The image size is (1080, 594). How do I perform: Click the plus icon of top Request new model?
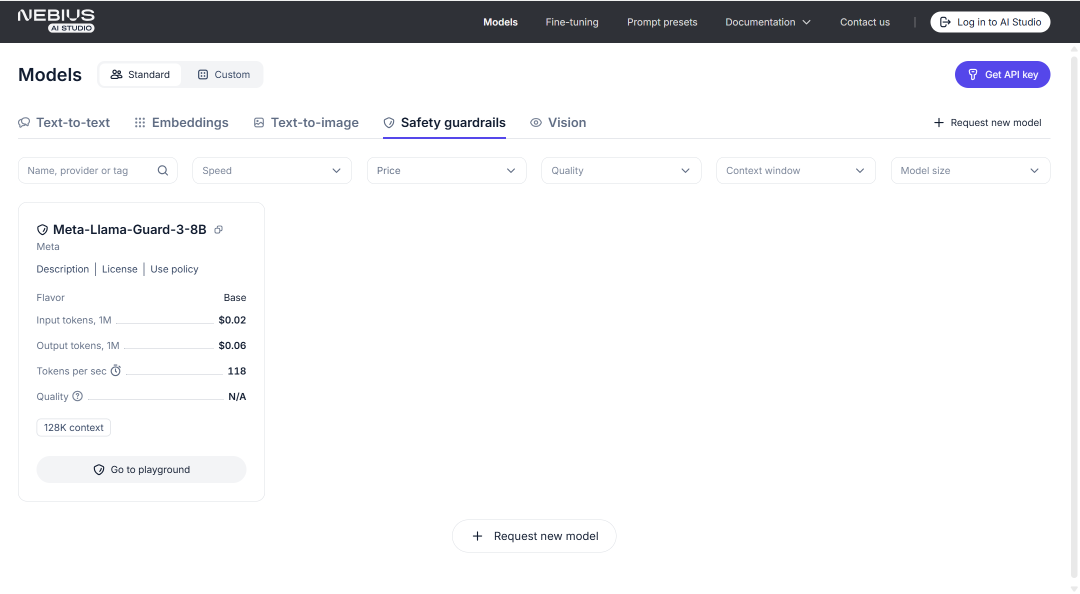pyautogui.click(x=938, y=123)
